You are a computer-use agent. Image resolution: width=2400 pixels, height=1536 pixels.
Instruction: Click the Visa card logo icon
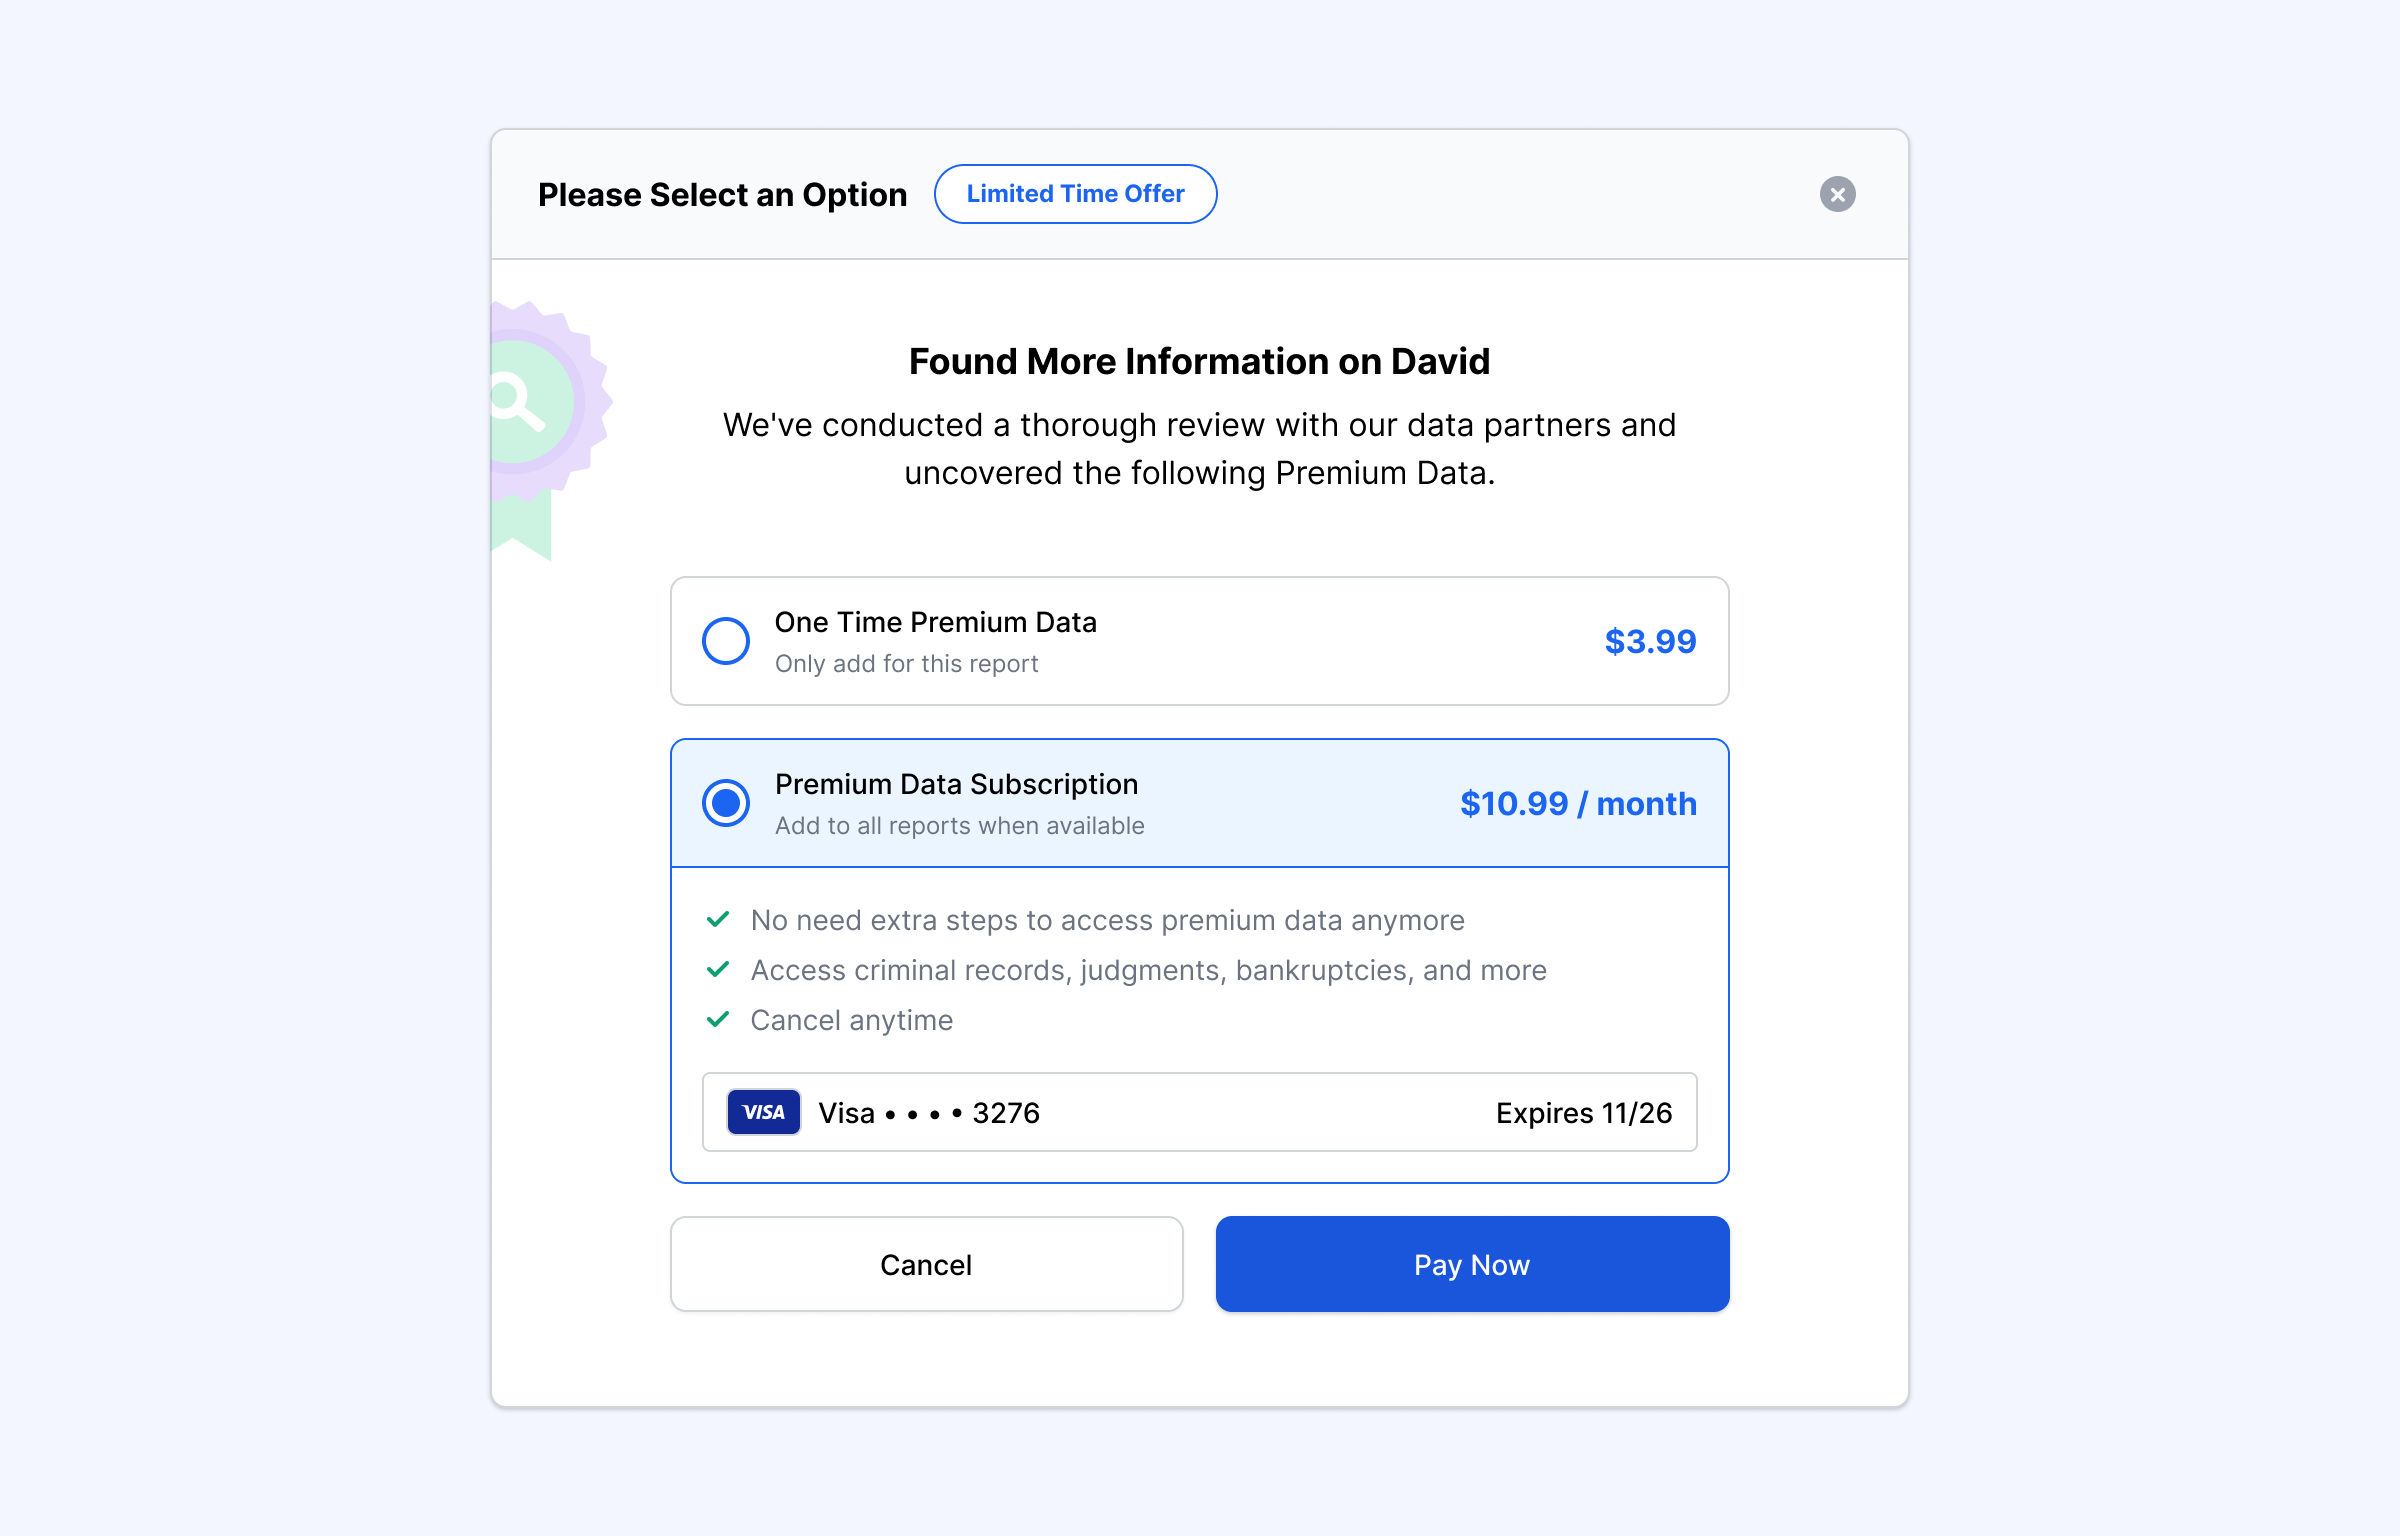(764, 1112)
